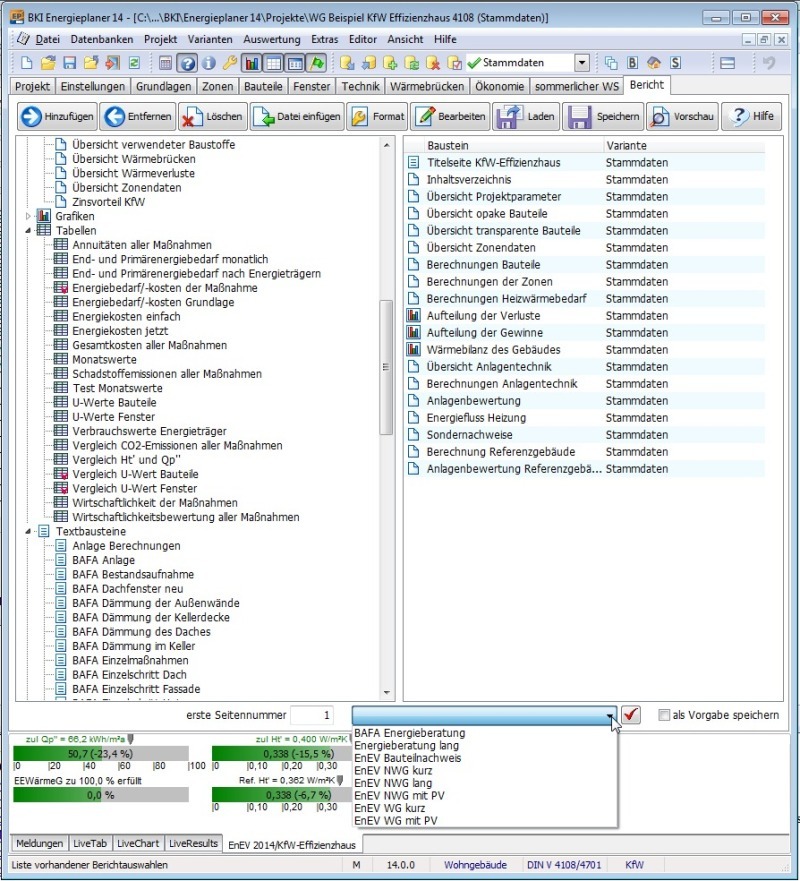Select 'EnEV WG kurz' from dropdown list
This screenshot has height=881, width=800.
click(389, 808)
